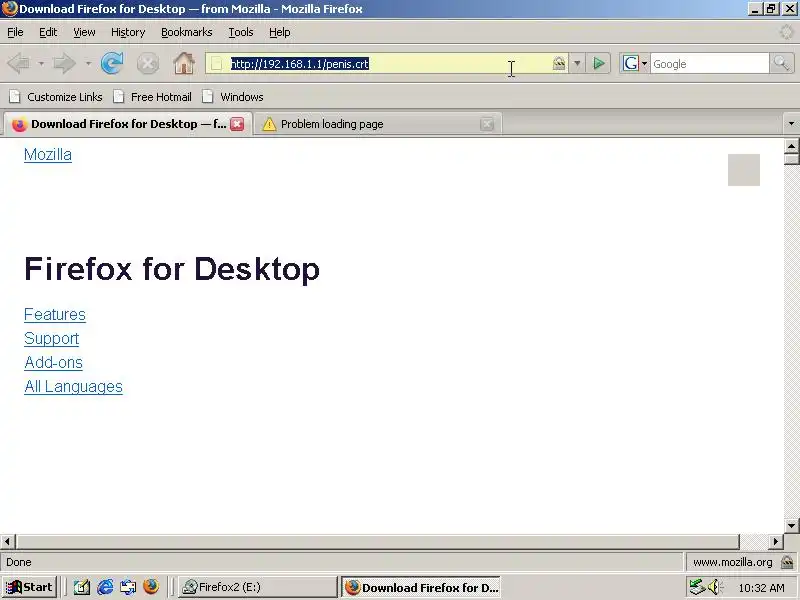This screenshot has width=800, height=600.
Task: Click Download Firefox taskbar button
Action: click(421, 587)
